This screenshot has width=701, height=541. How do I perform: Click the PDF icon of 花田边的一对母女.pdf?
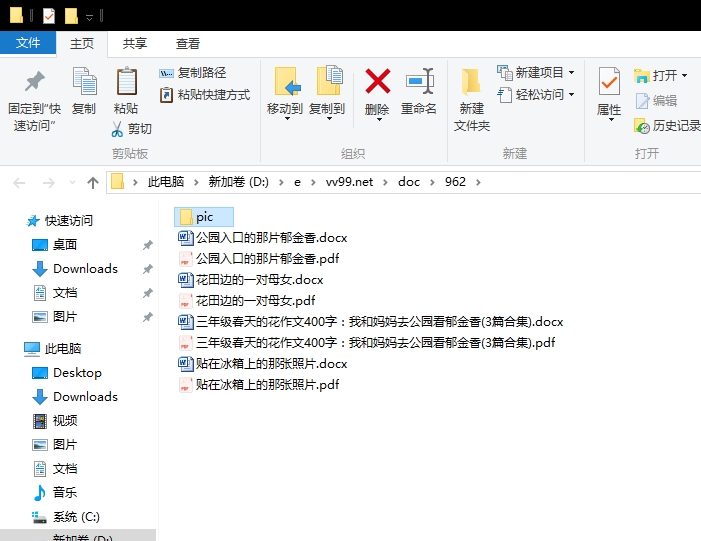coord(185,300)
